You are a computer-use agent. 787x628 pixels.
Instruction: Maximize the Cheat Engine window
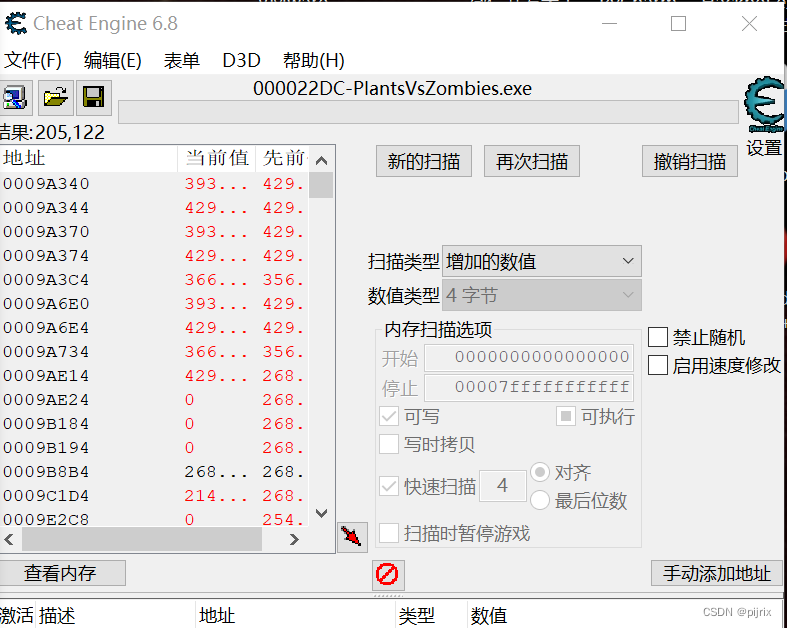point(679,24)
